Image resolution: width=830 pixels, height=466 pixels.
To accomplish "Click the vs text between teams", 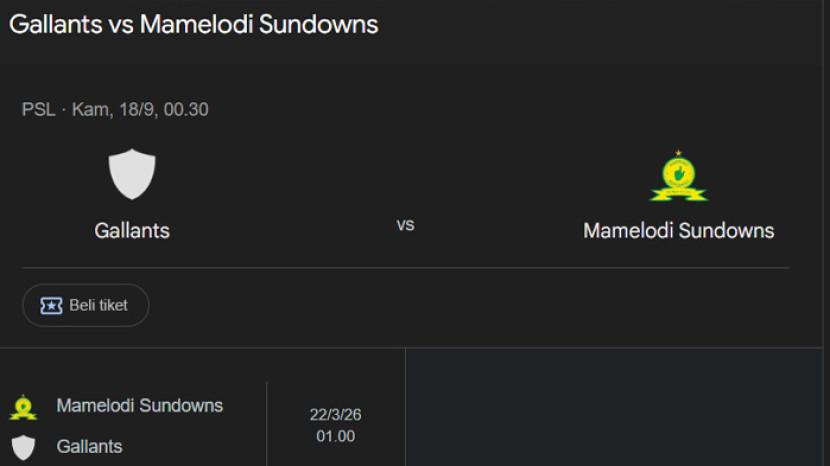I will click(x=405, y=225).
